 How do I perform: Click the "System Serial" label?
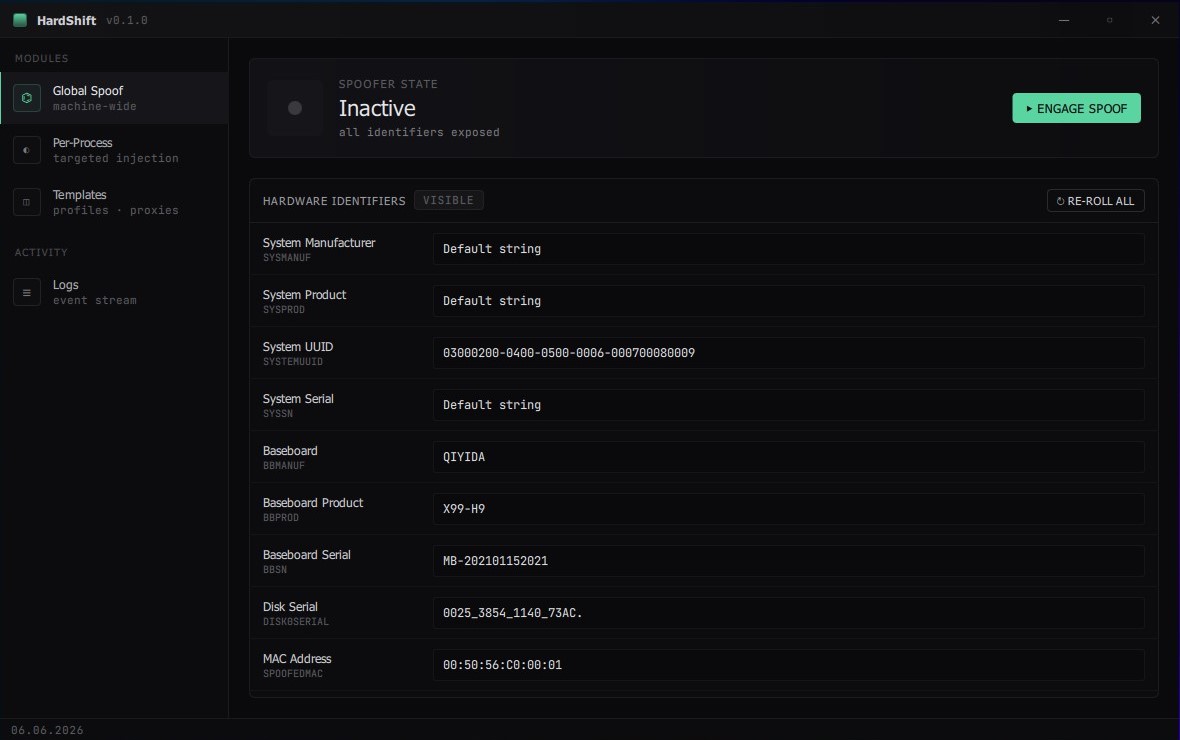pyautogui.click(x=298, y=398)
